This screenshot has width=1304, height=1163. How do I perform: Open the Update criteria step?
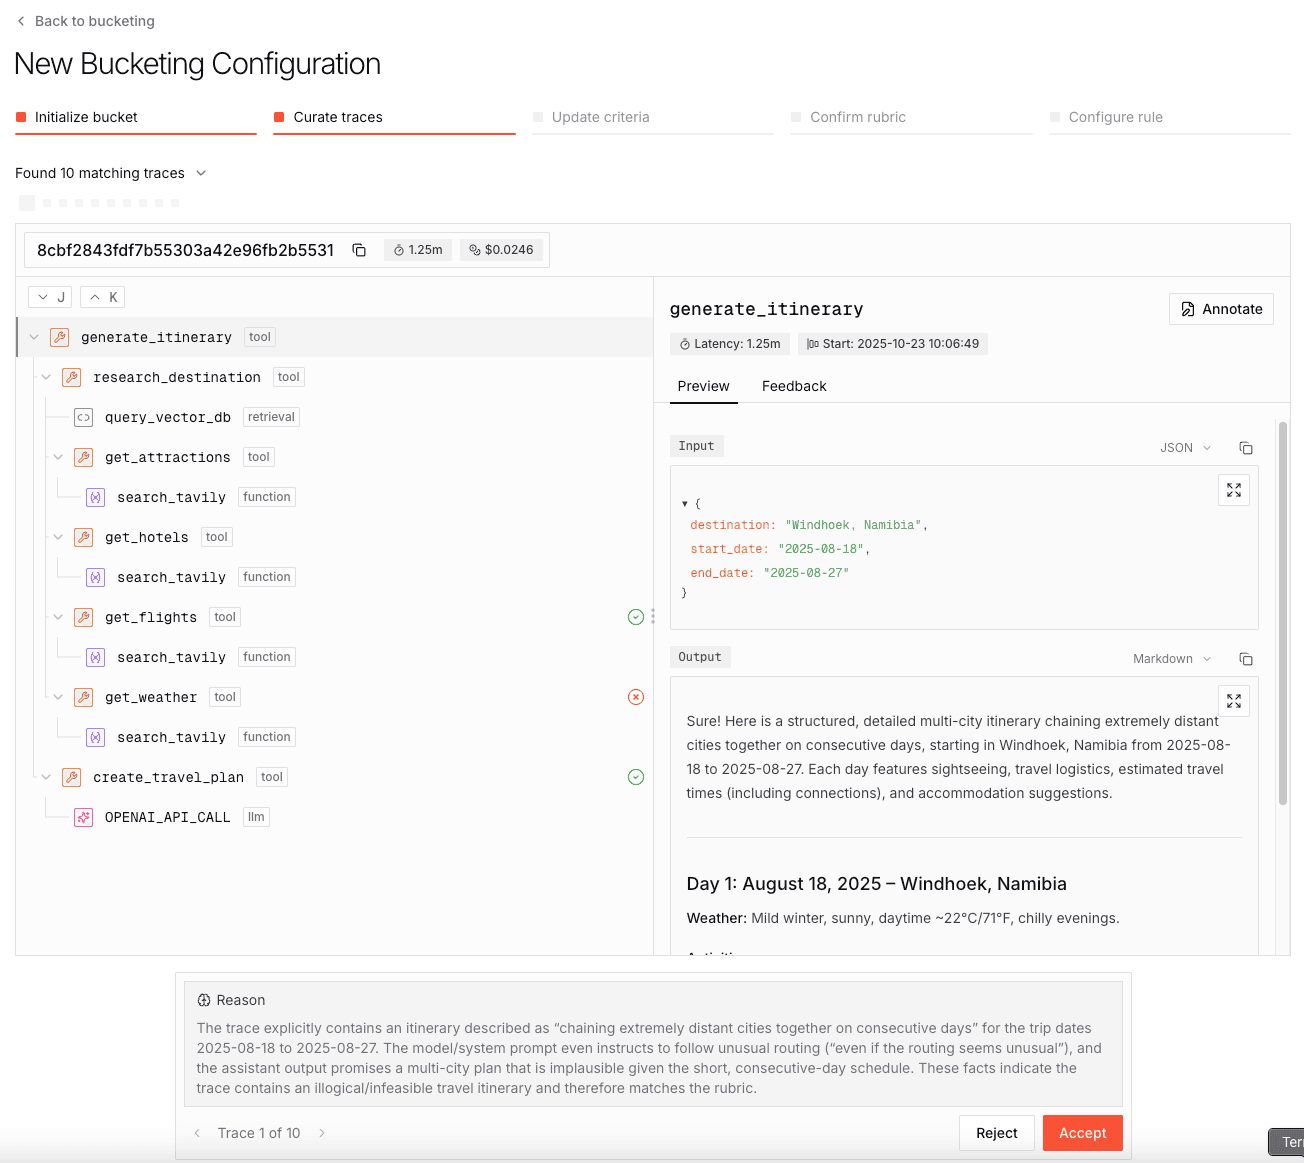(x=600, y=117)
